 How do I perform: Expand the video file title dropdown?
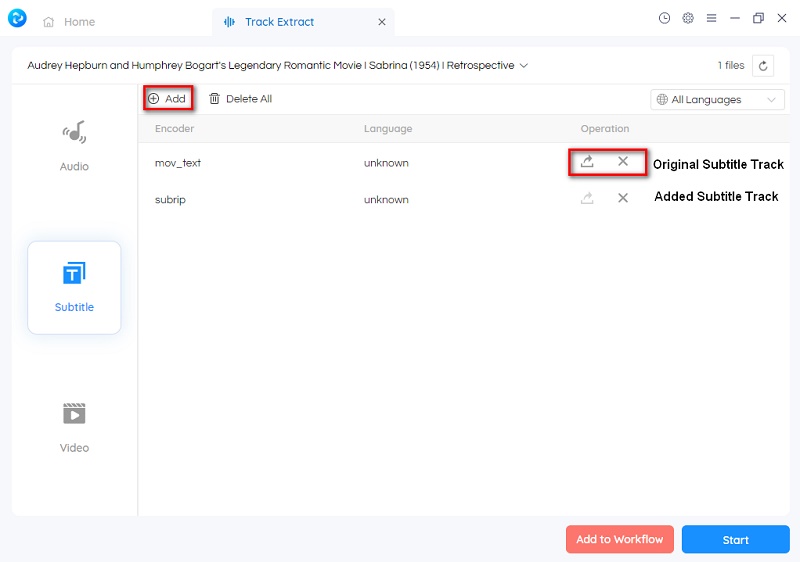[524, 66]
